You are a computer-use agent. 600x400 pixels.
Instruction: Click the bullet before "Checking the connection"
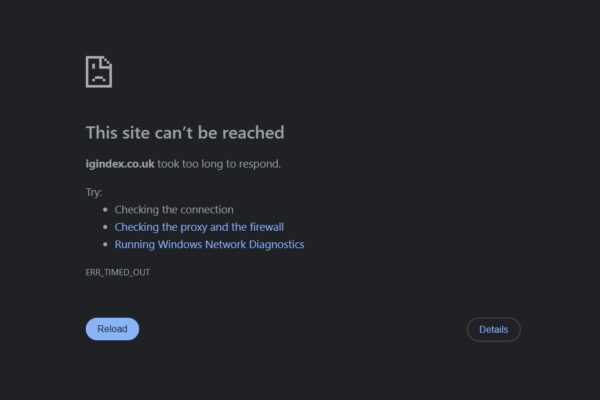pos(105,210)
